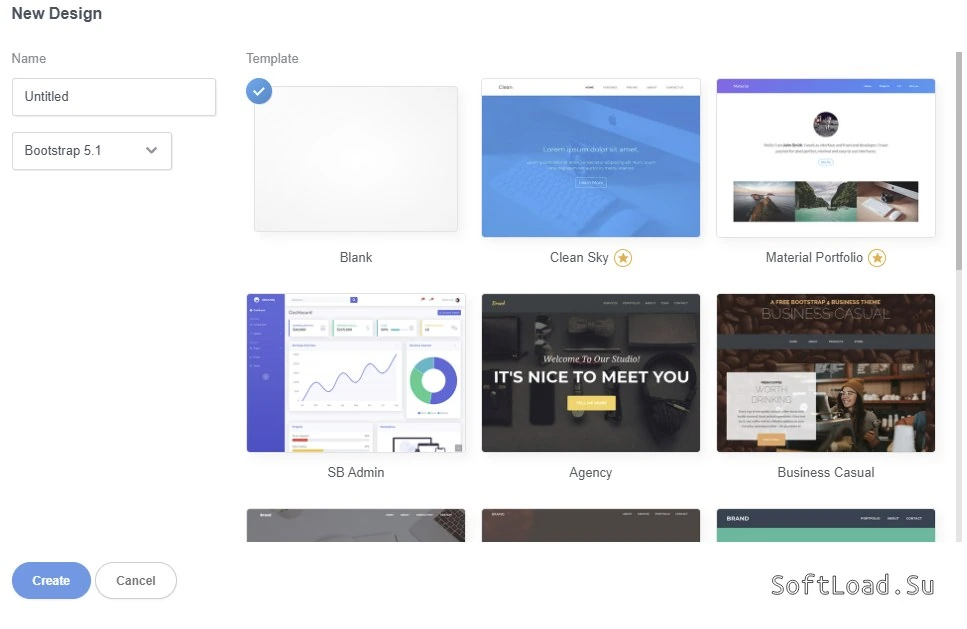Click the vertical scrollbar in the template list
The height and width of the screenshot is (629, 967).
pos(958,160)
